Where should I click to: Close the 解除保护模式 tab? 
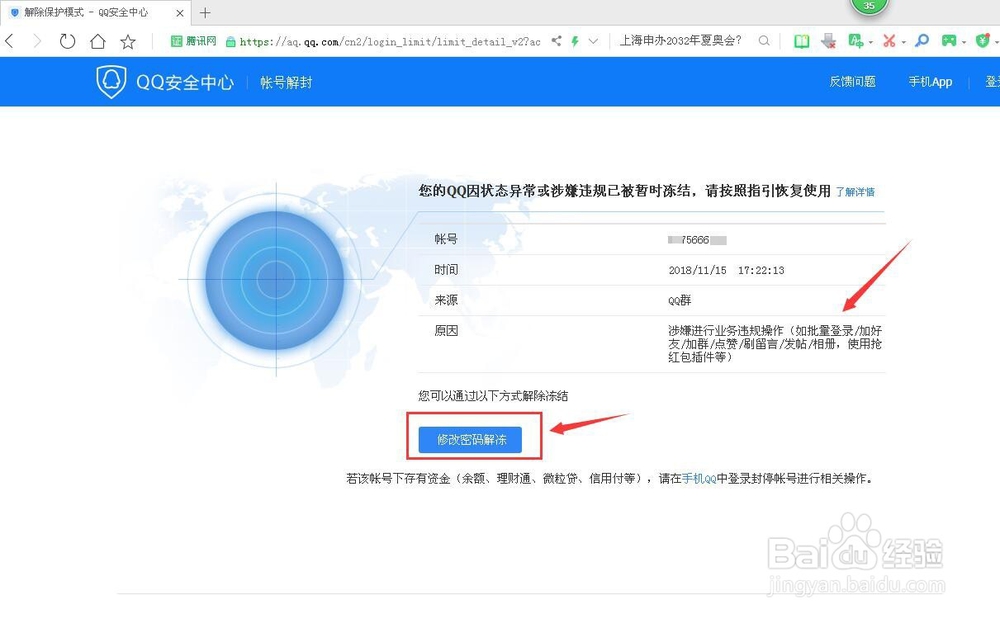pos(180,13)
